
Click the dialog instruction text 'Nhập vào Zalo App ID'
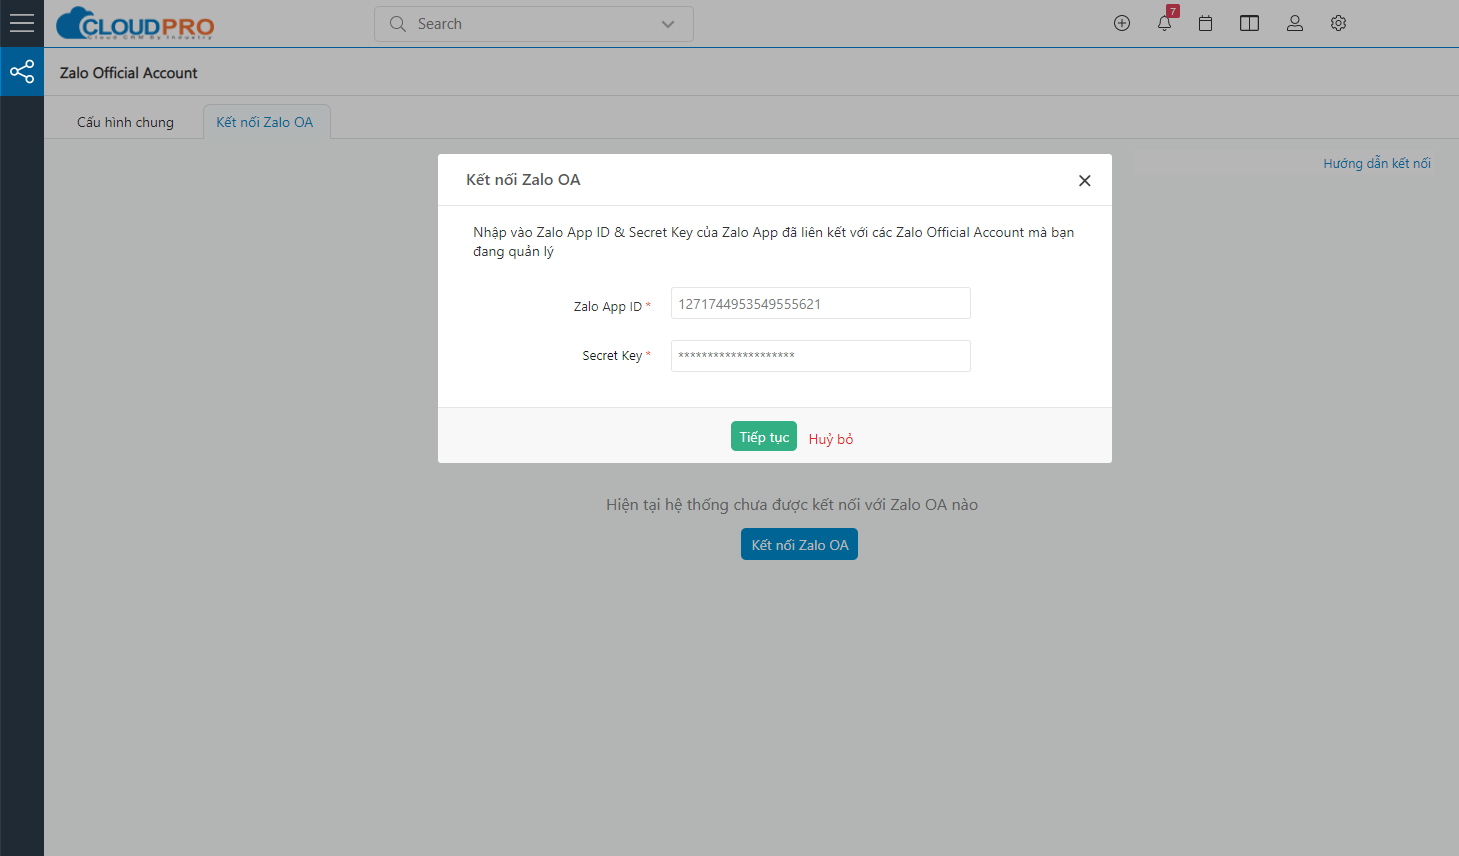pyautogui.click(x=774, y=241)
